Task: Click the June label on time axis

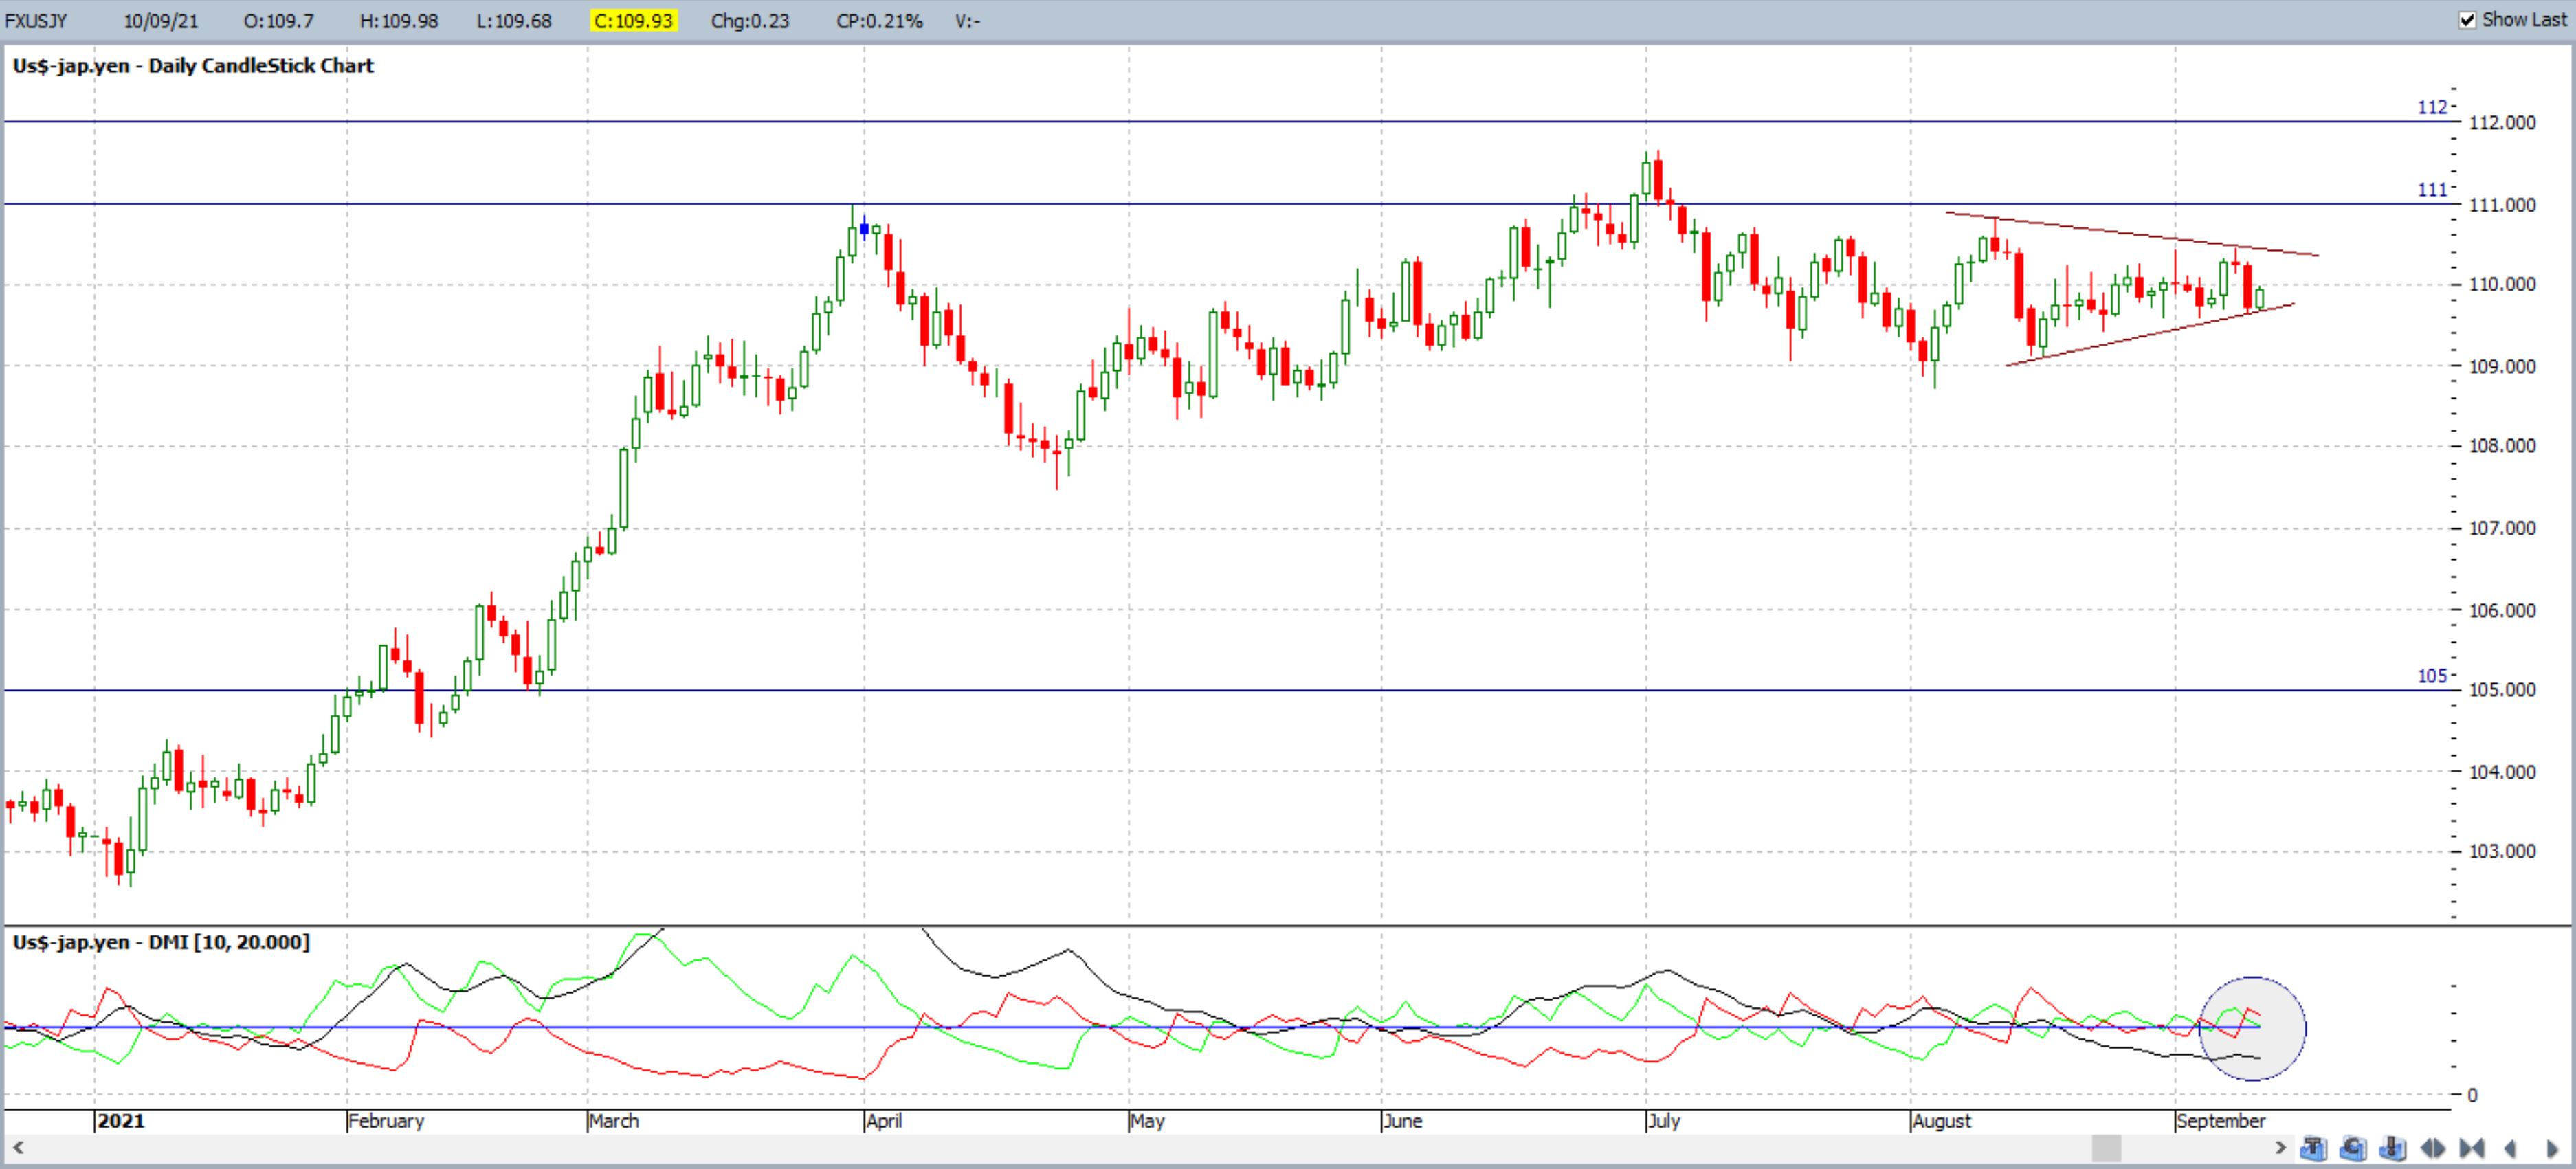Action: 1402,1121
